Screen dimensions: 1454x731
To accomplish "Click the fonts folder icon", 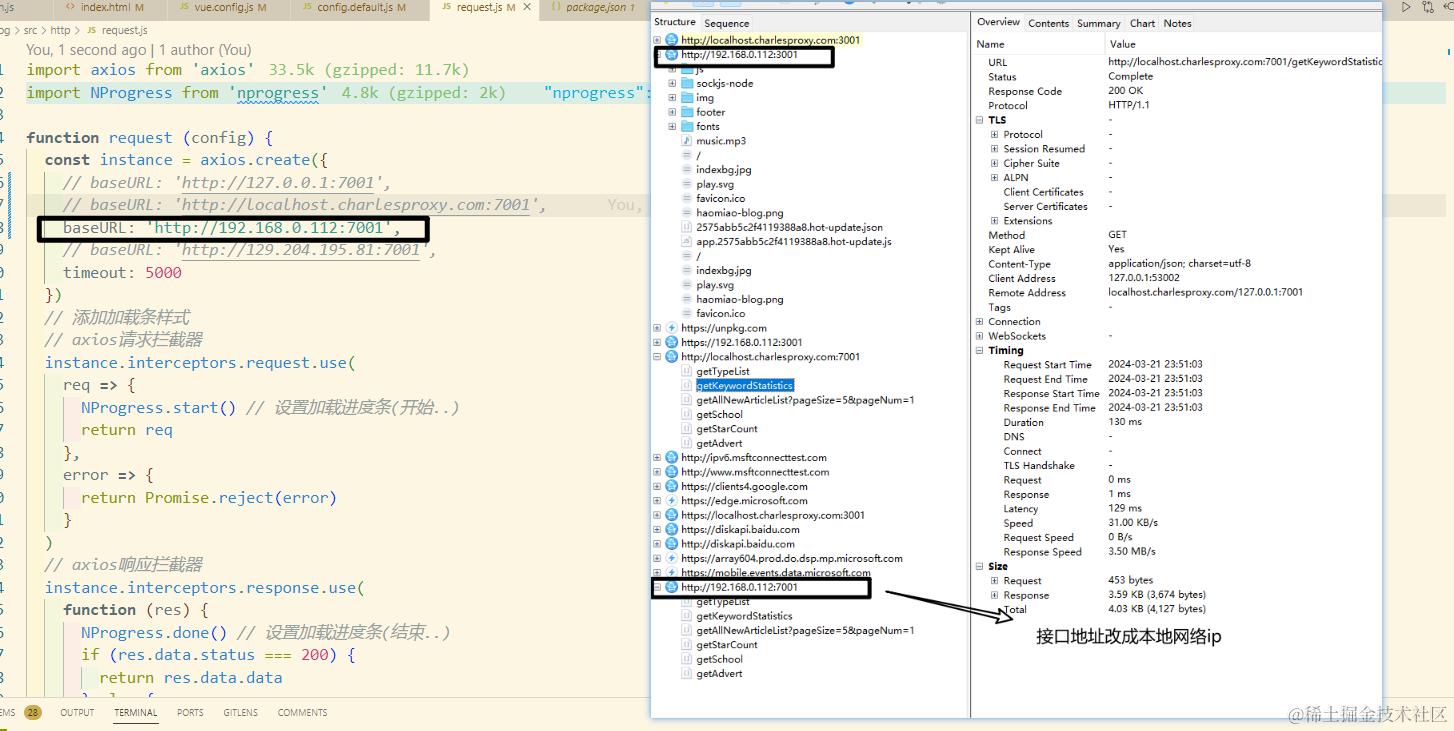I will click(x=687, y=127).
